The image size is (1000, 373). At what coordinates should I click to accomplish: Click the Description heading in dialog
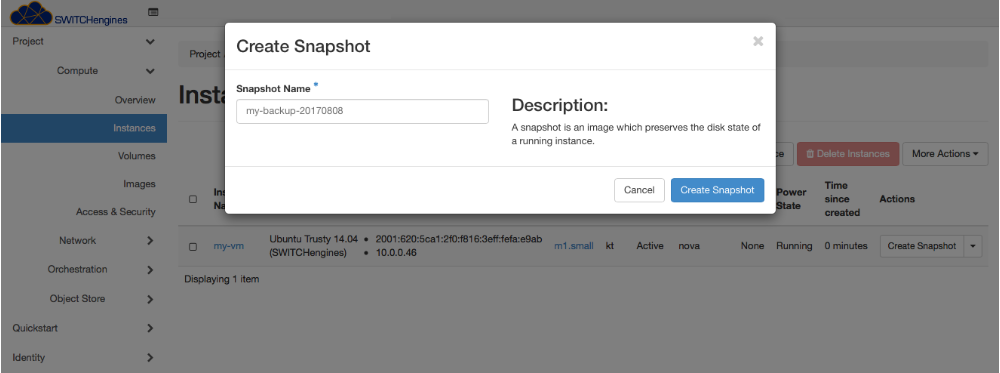560,105
